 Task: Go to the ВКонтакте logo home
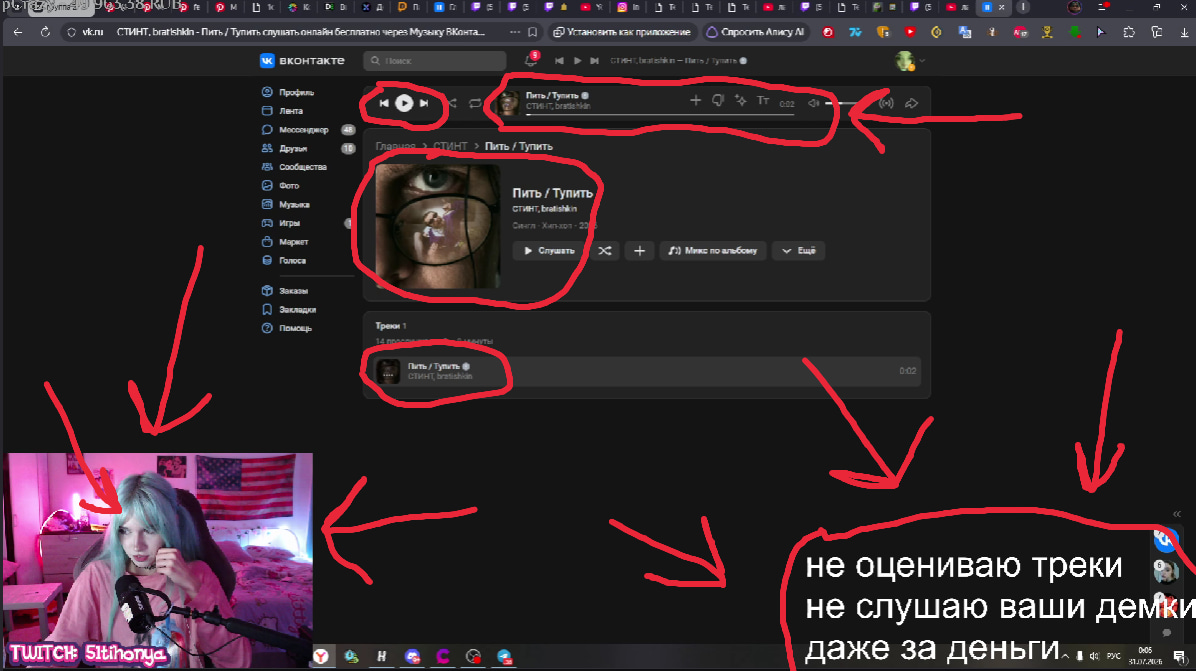302,60
